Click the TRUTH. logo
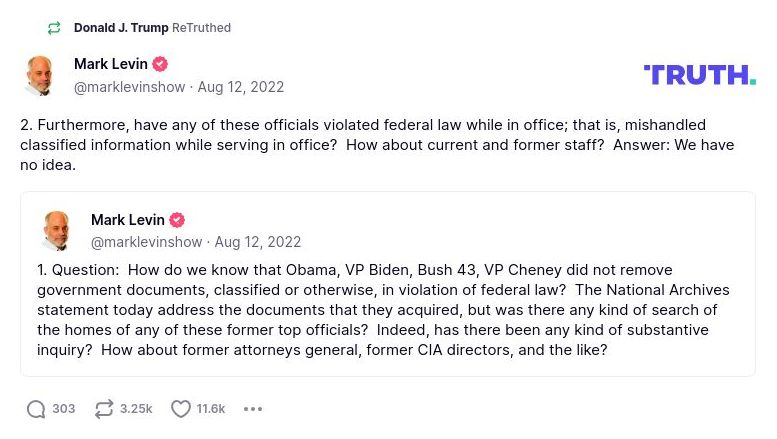The image size is (777, 439). [x=699, y=75]
